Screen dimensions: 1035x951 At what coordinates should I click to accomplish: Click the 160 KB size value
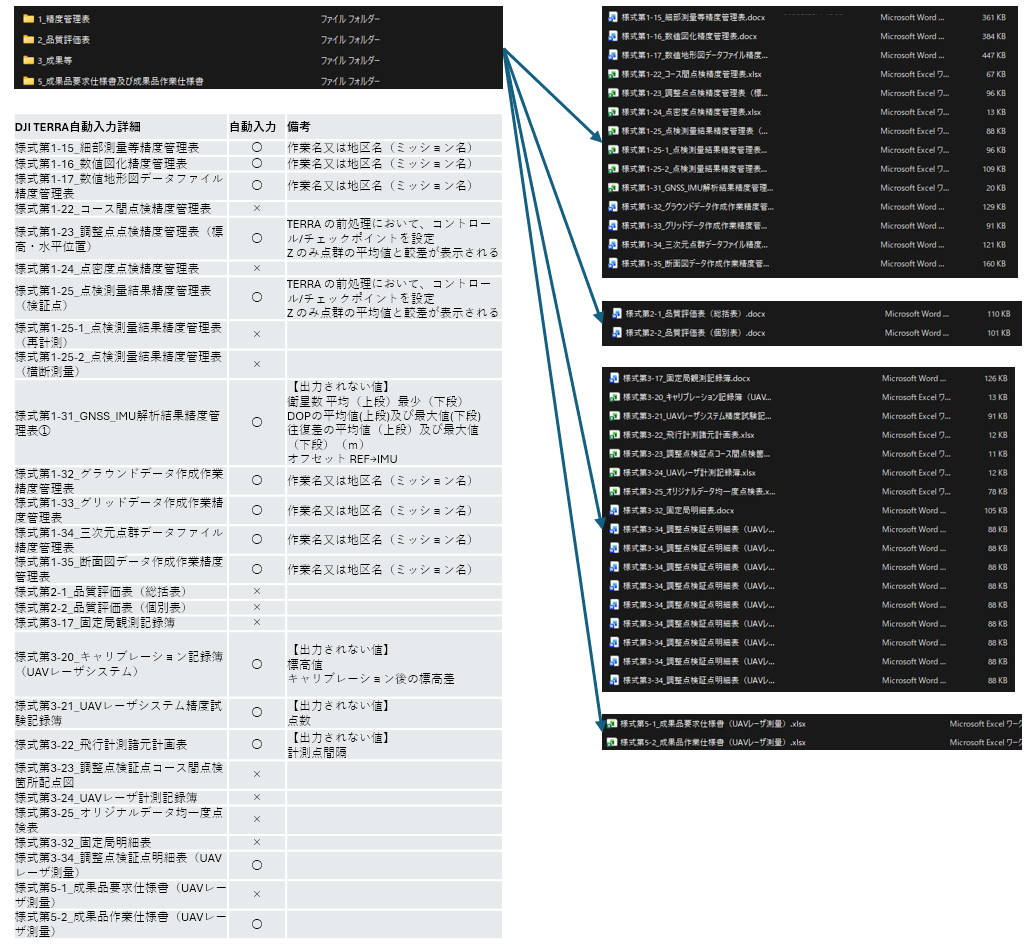(x=993, y=264)
